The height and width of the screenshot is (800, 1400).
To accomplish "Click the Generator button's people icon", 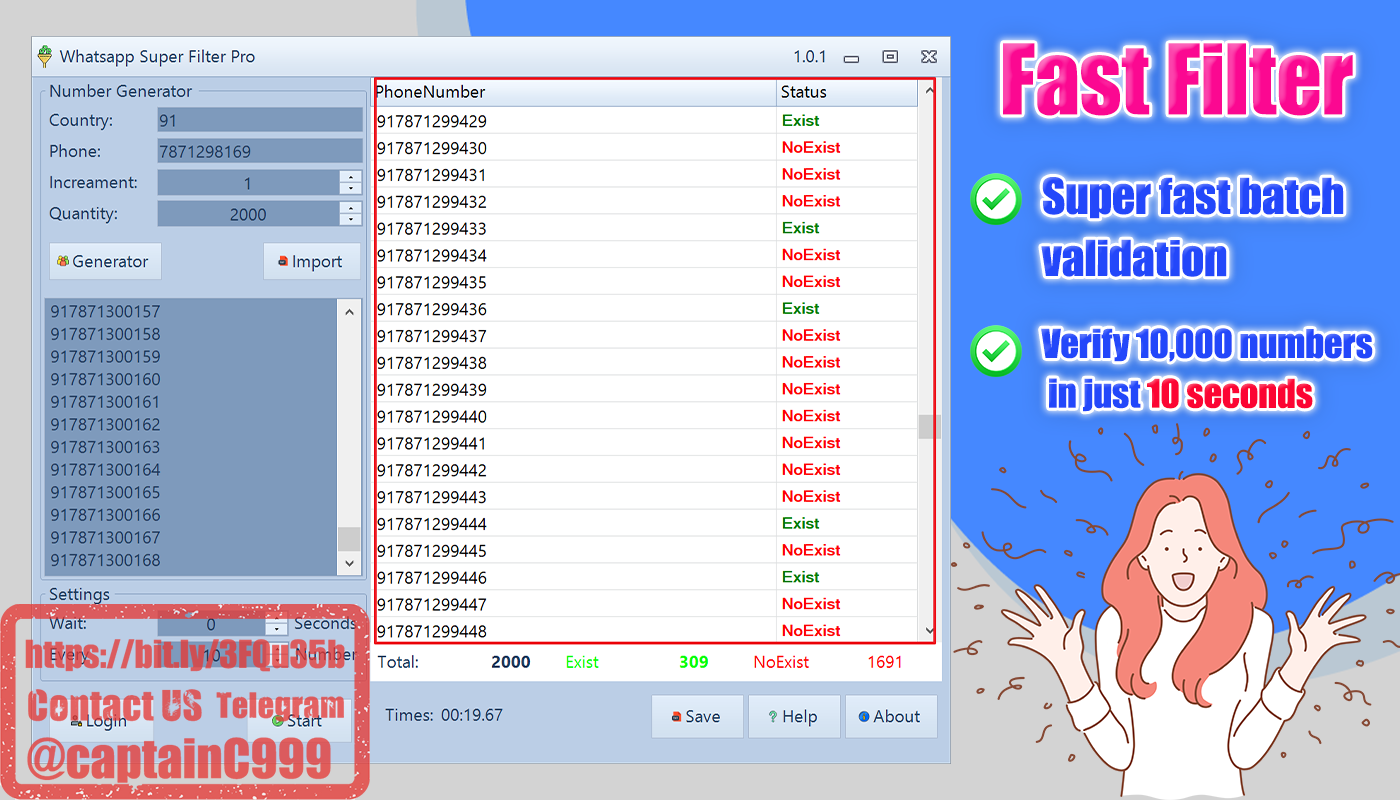I will point(64,261).
